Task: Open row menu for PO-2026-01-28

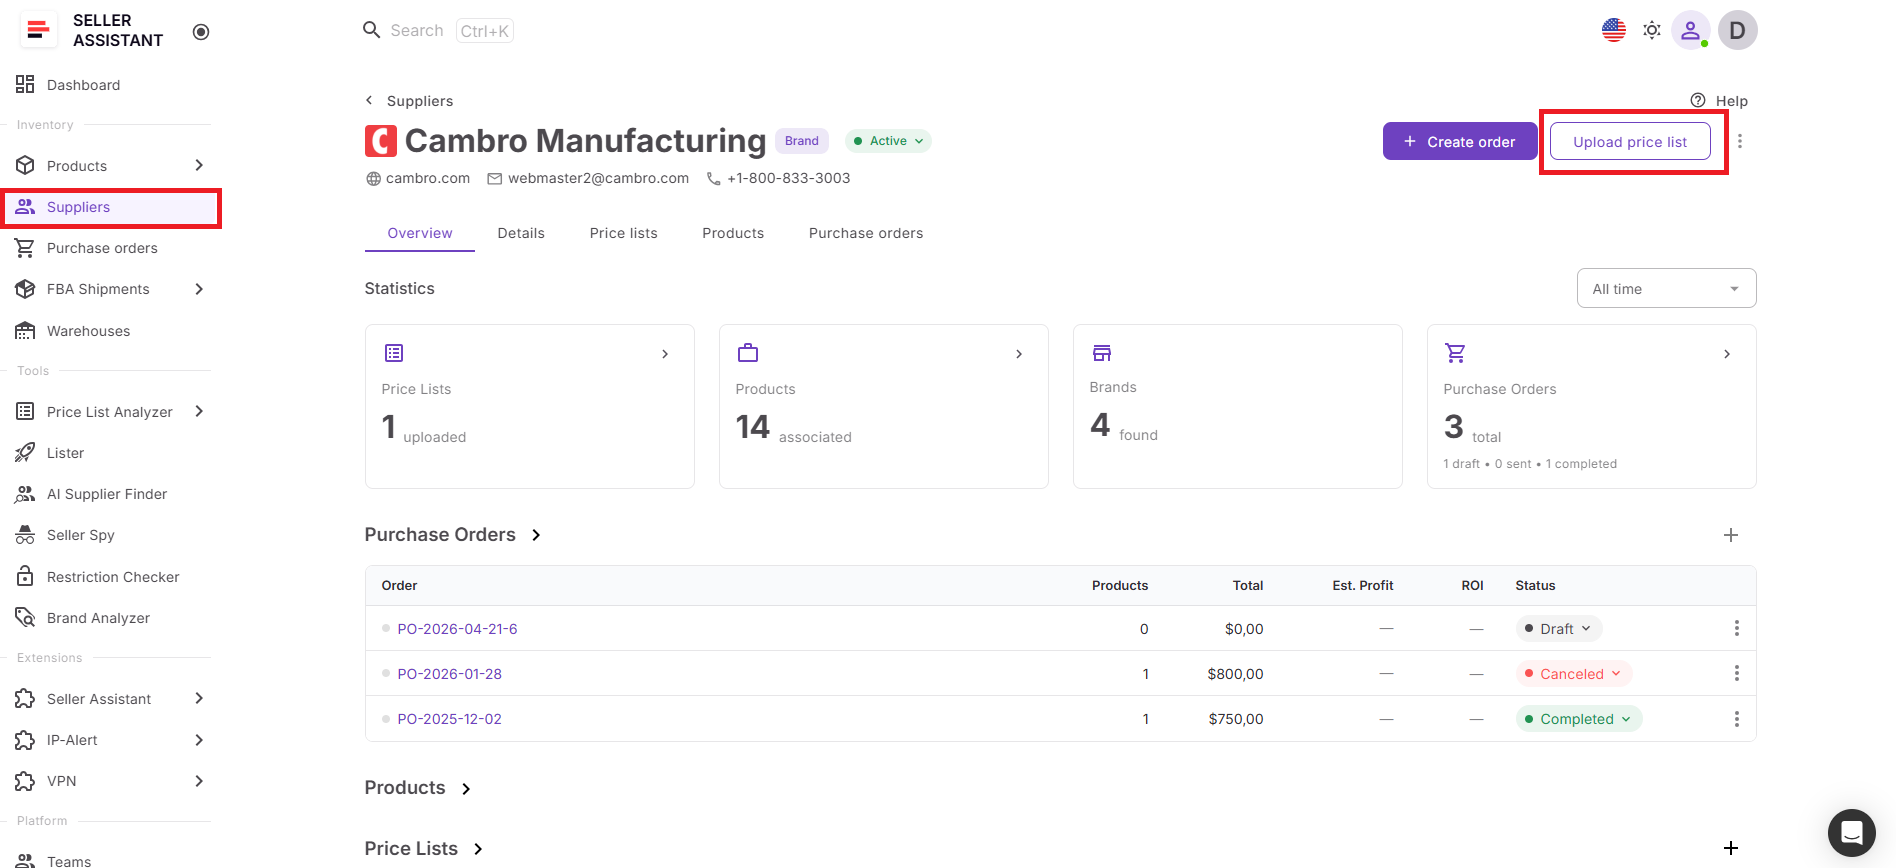Action: (x=1737, y=673)
